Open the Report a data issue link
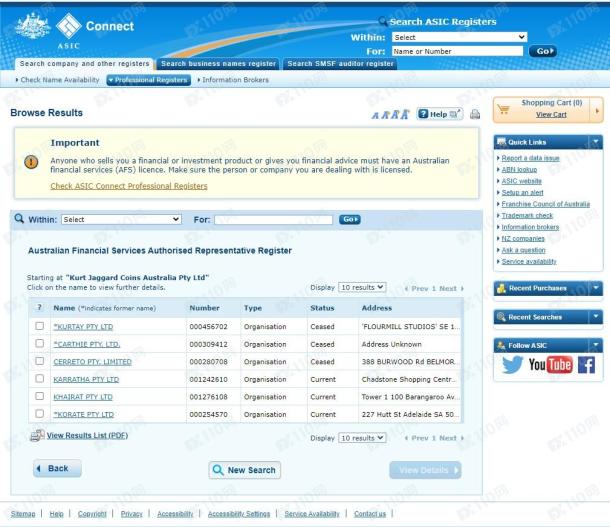Screen dimensions: 610x527 [530, 158]
